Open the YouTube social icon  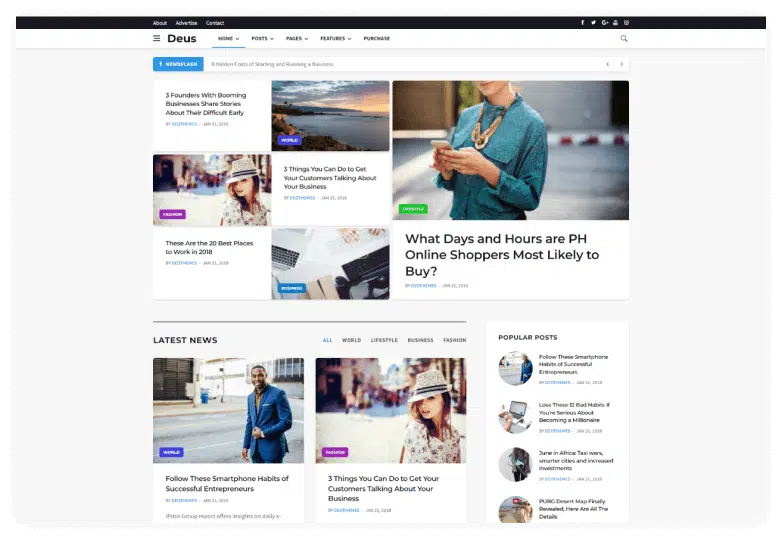pyautogui.click(x=615, y=22)
